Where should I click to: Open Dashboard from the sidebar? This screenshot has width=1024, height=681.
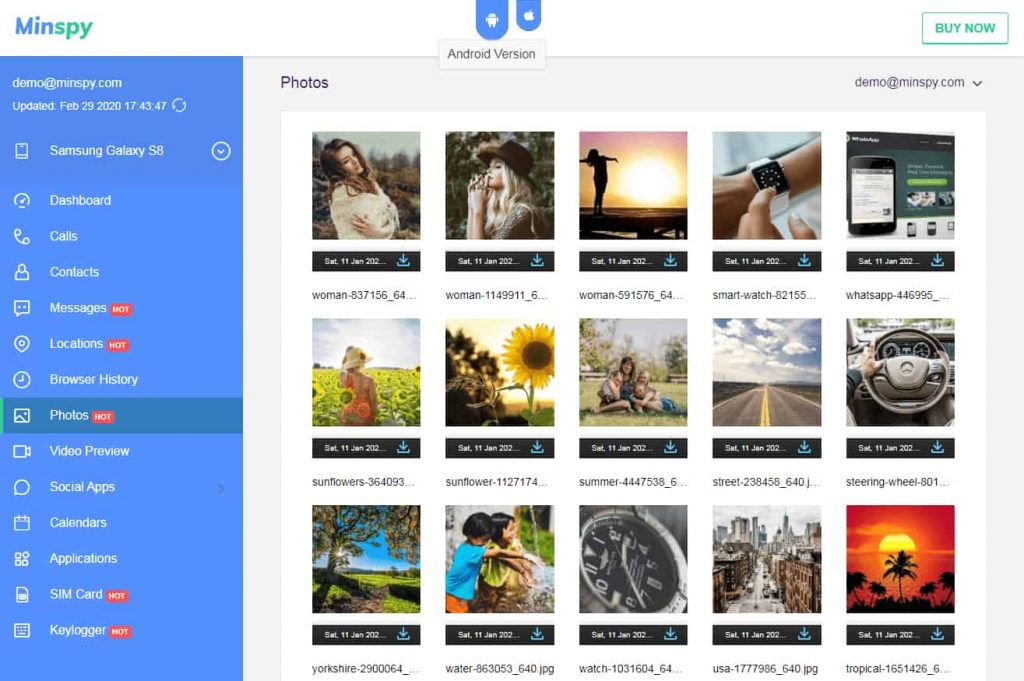point(80,200)
